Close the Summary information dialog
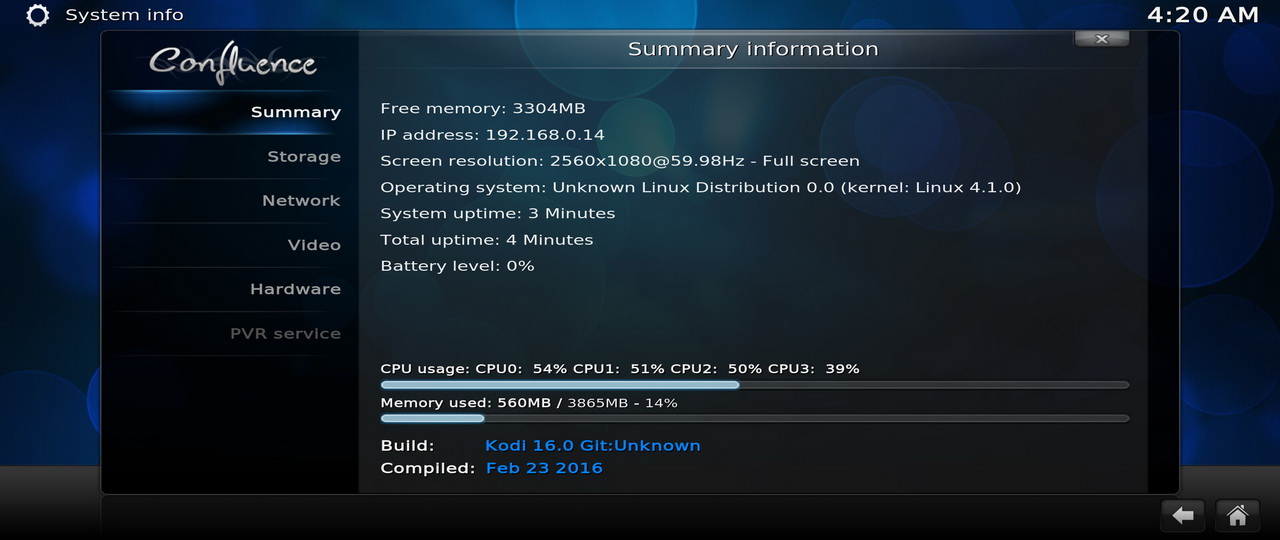The image size is (1280, 540). click(x=1102, y=38)
